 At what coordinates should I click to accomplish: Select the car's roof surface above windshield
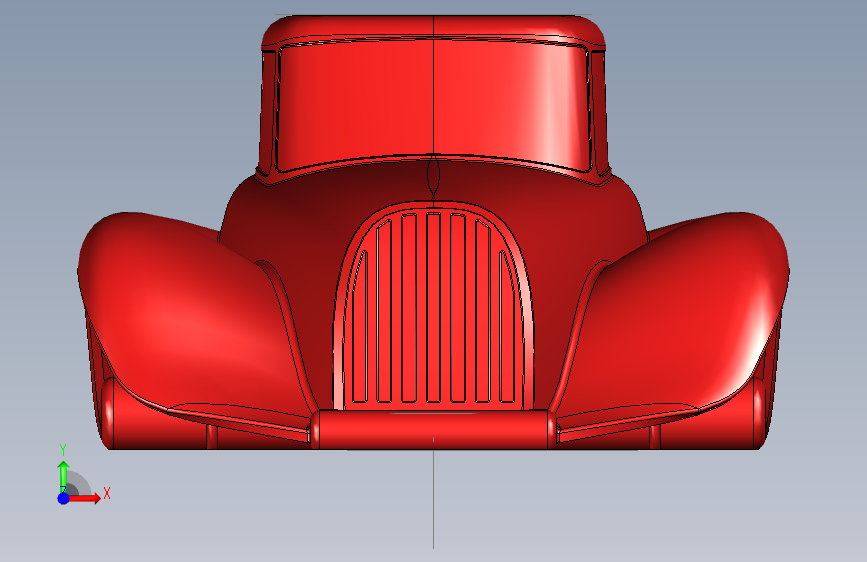pos(434,28)
